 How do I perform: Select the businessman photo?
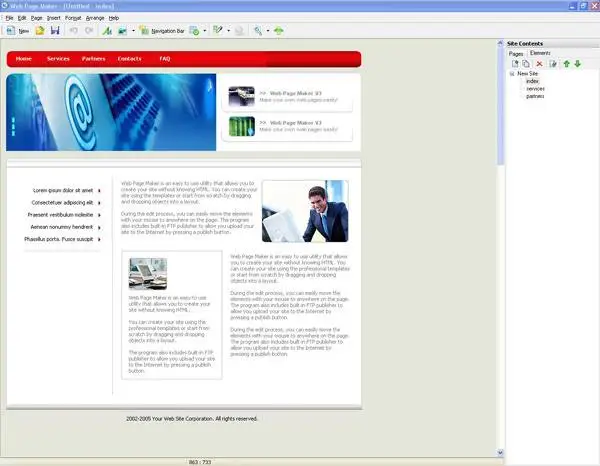pyautogui.click(x=305, y=211)
